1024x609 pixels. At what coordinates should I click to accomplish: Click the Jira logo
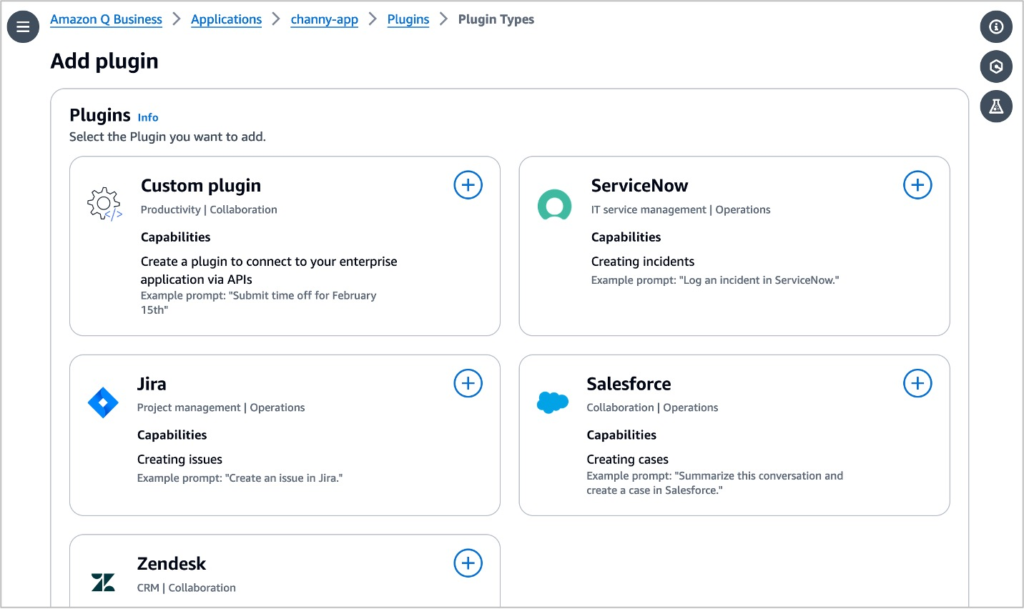pos(103,403)
